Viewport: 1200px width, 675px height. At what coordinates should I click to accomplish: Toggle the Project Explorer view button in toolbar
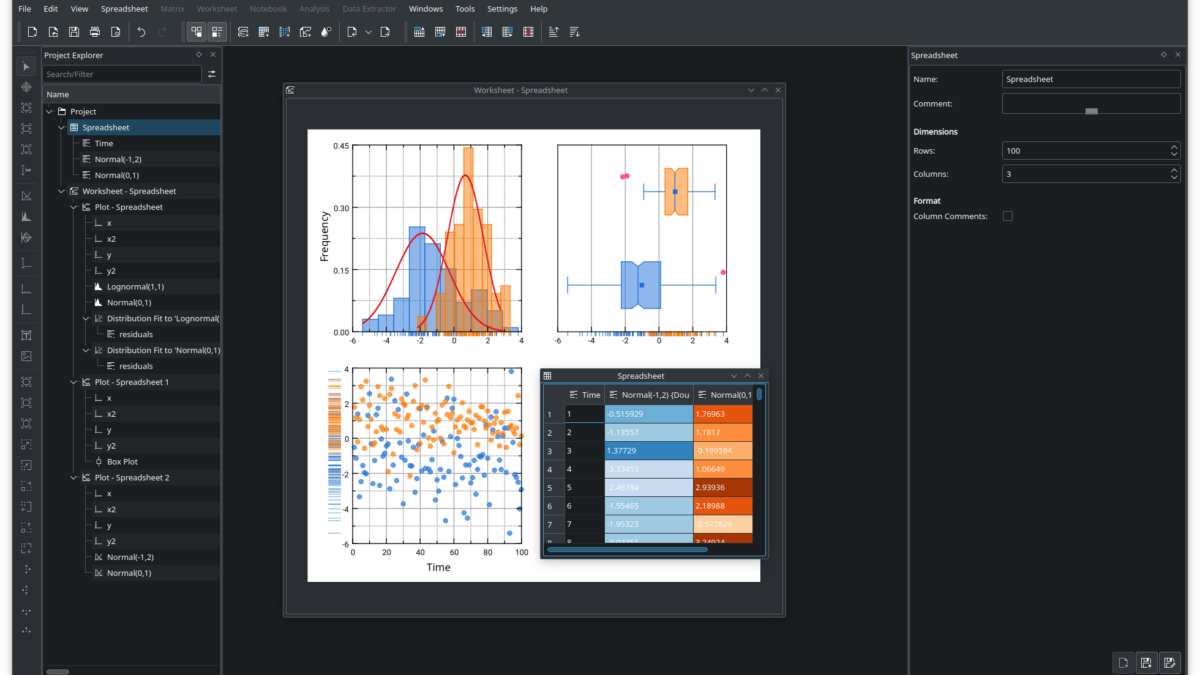(x=196, y=32)
